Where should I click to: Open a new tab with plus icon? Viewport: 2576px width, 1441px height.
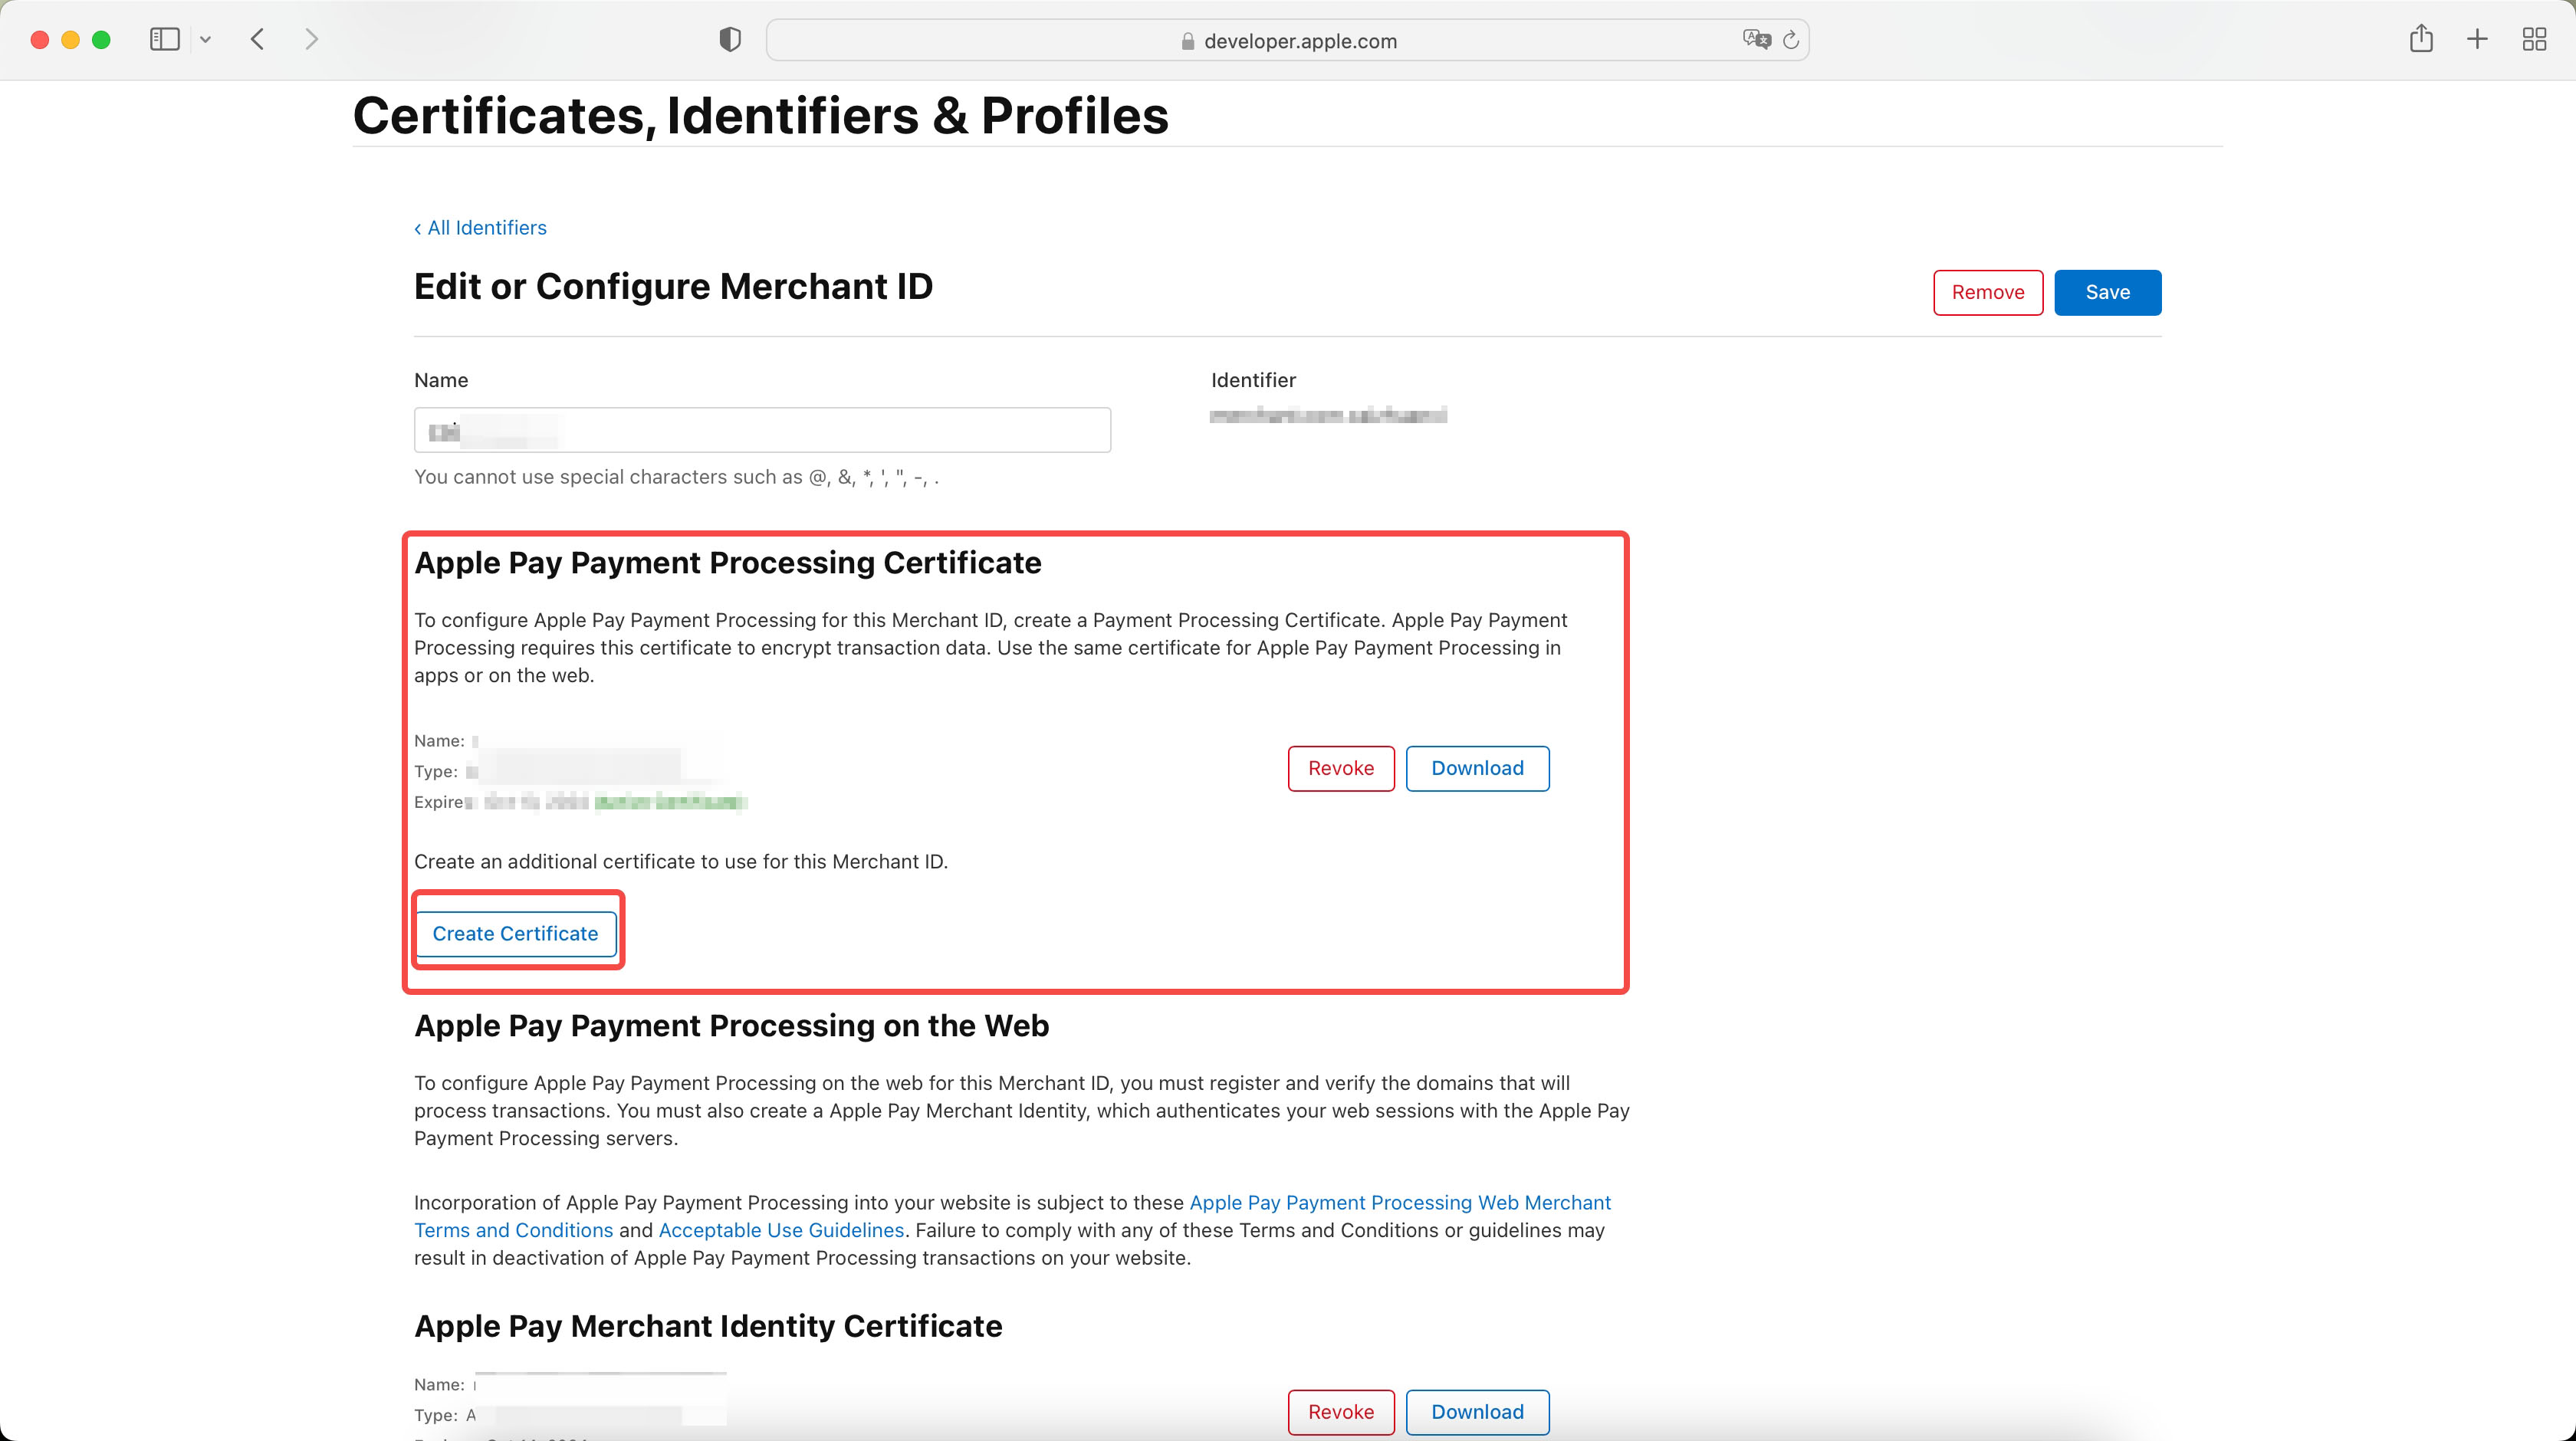(2477, 40)
